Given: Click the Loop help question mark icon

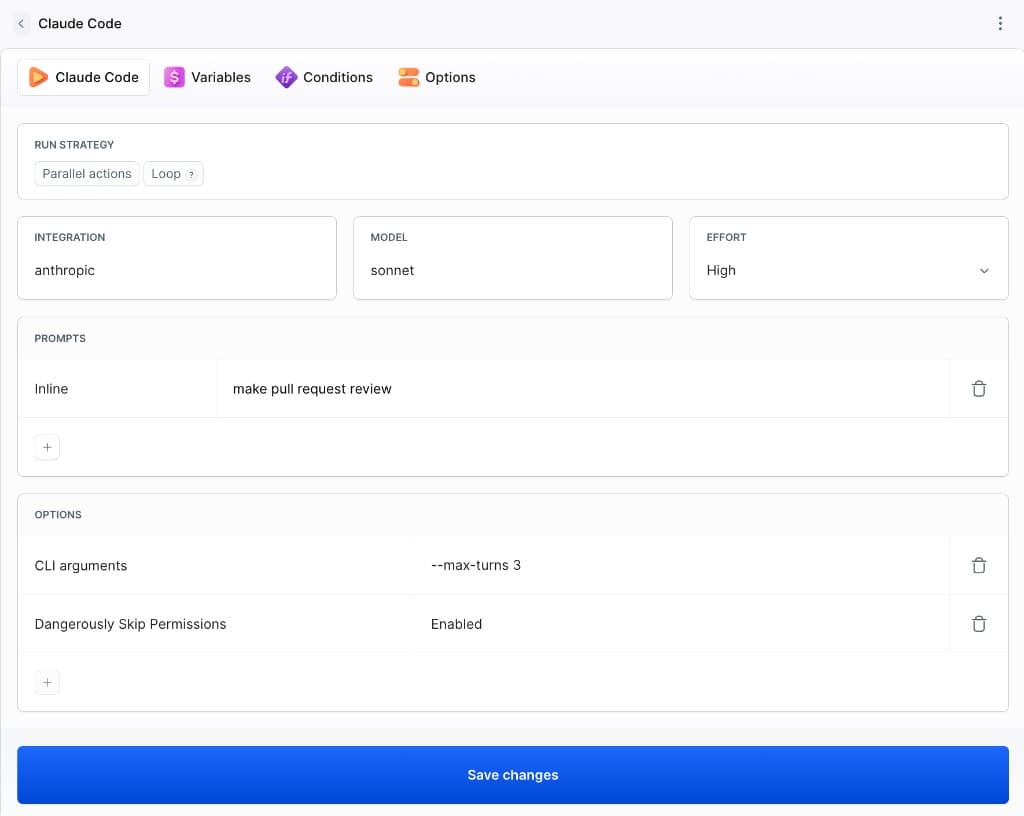Looking at the screenshot, I should pyautogui.click(x=191, y=175).
